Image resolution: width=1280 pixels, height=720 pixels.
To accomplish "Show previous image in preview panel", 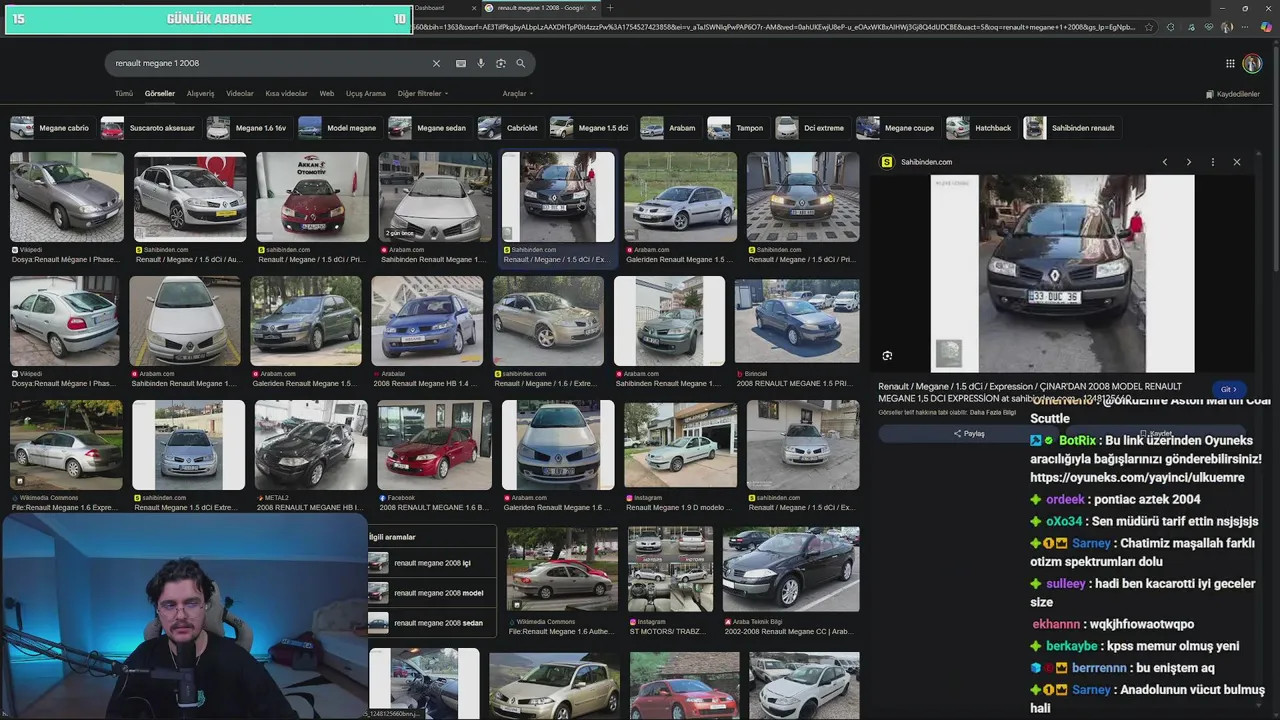I will point(1164,162).
